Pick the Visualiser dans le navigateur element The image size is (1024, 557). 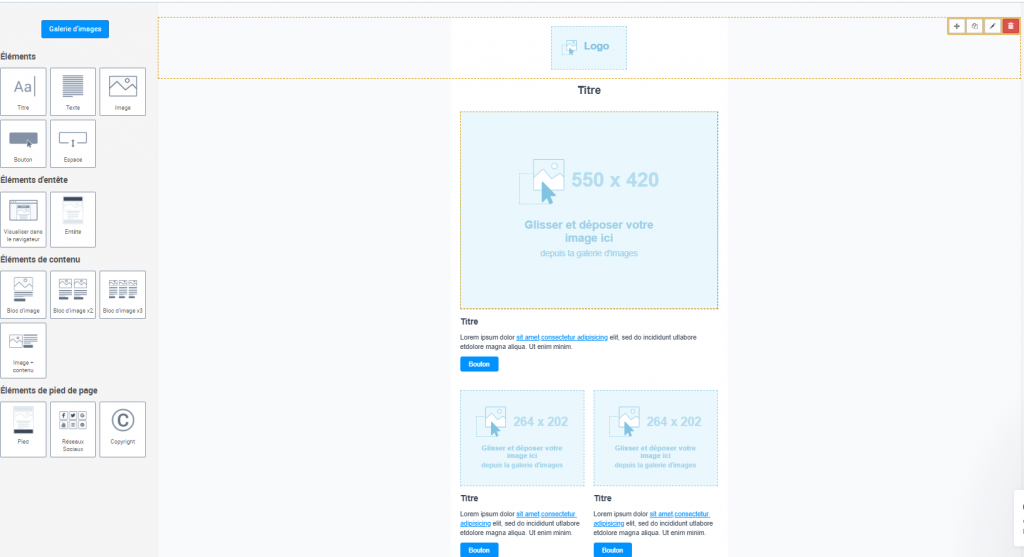(24, 219)
